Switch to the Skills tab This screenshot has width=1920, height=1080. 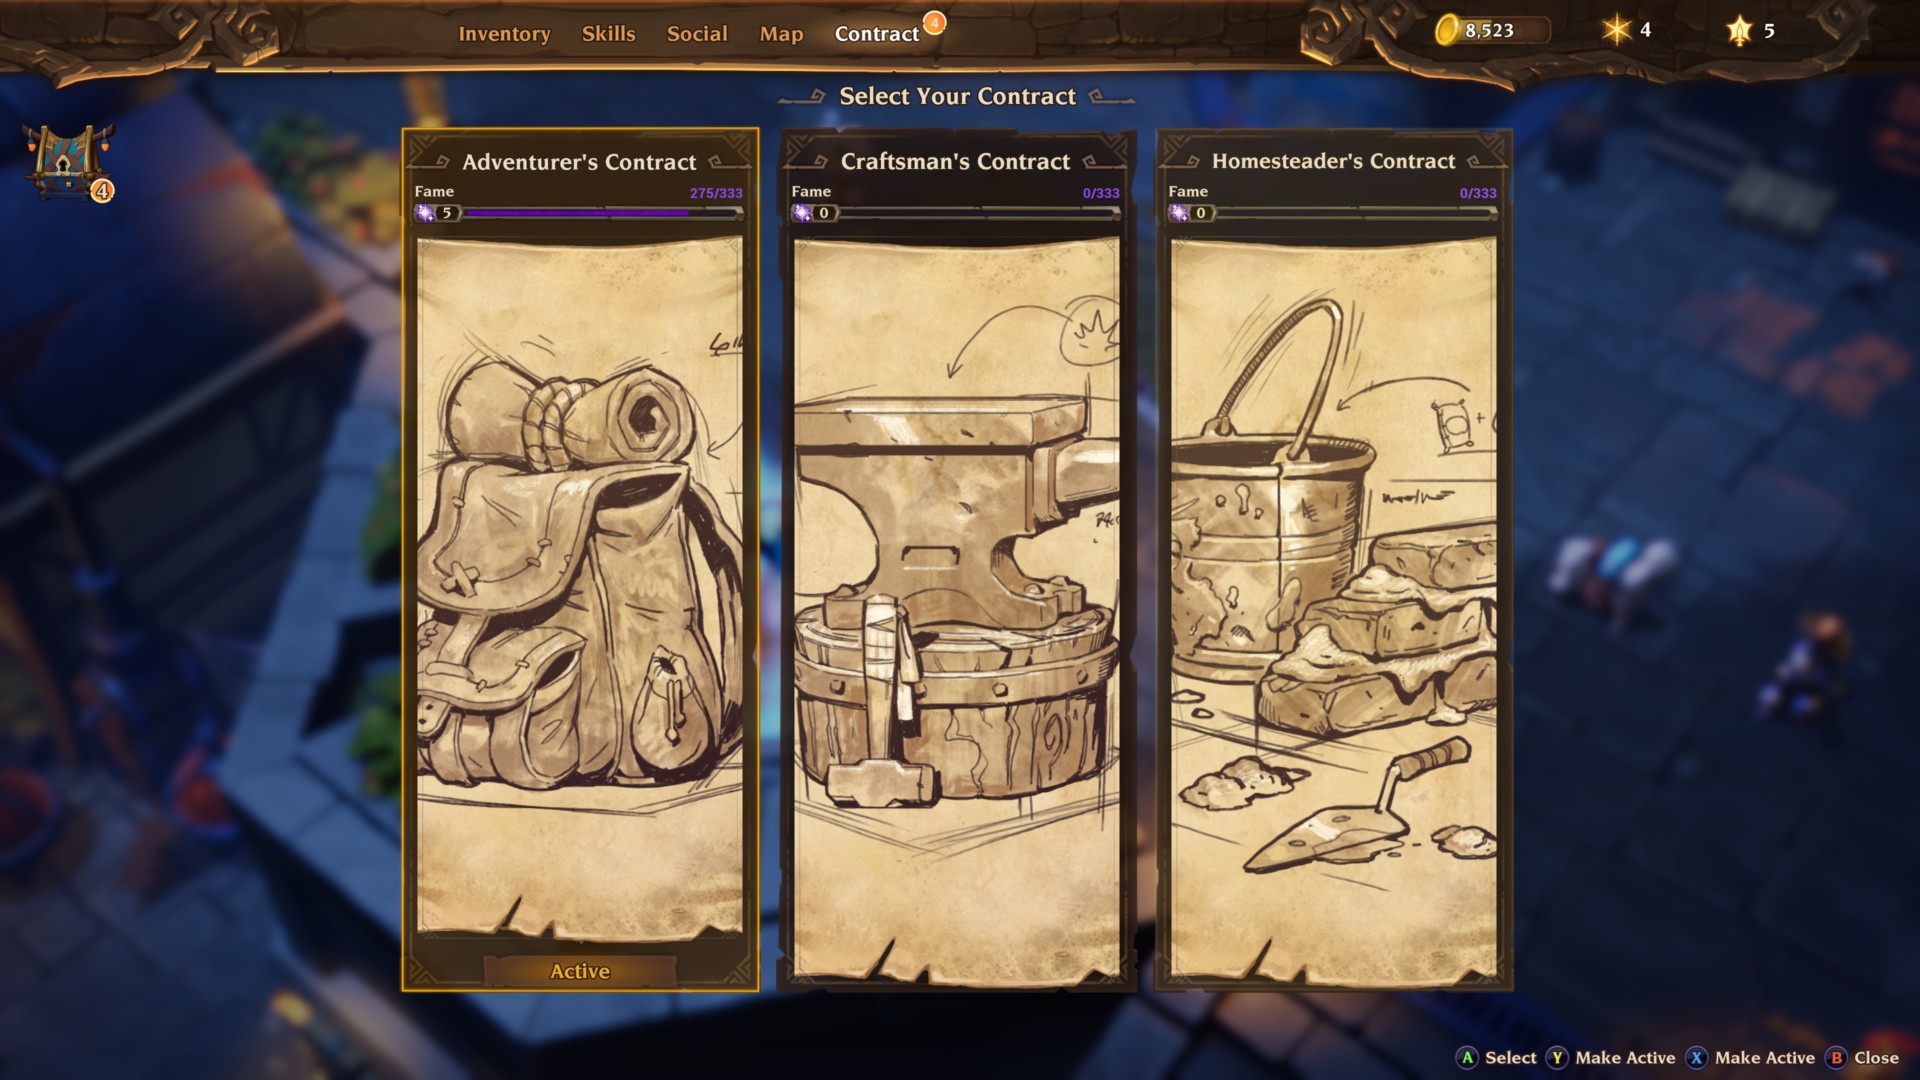point(609,34)
